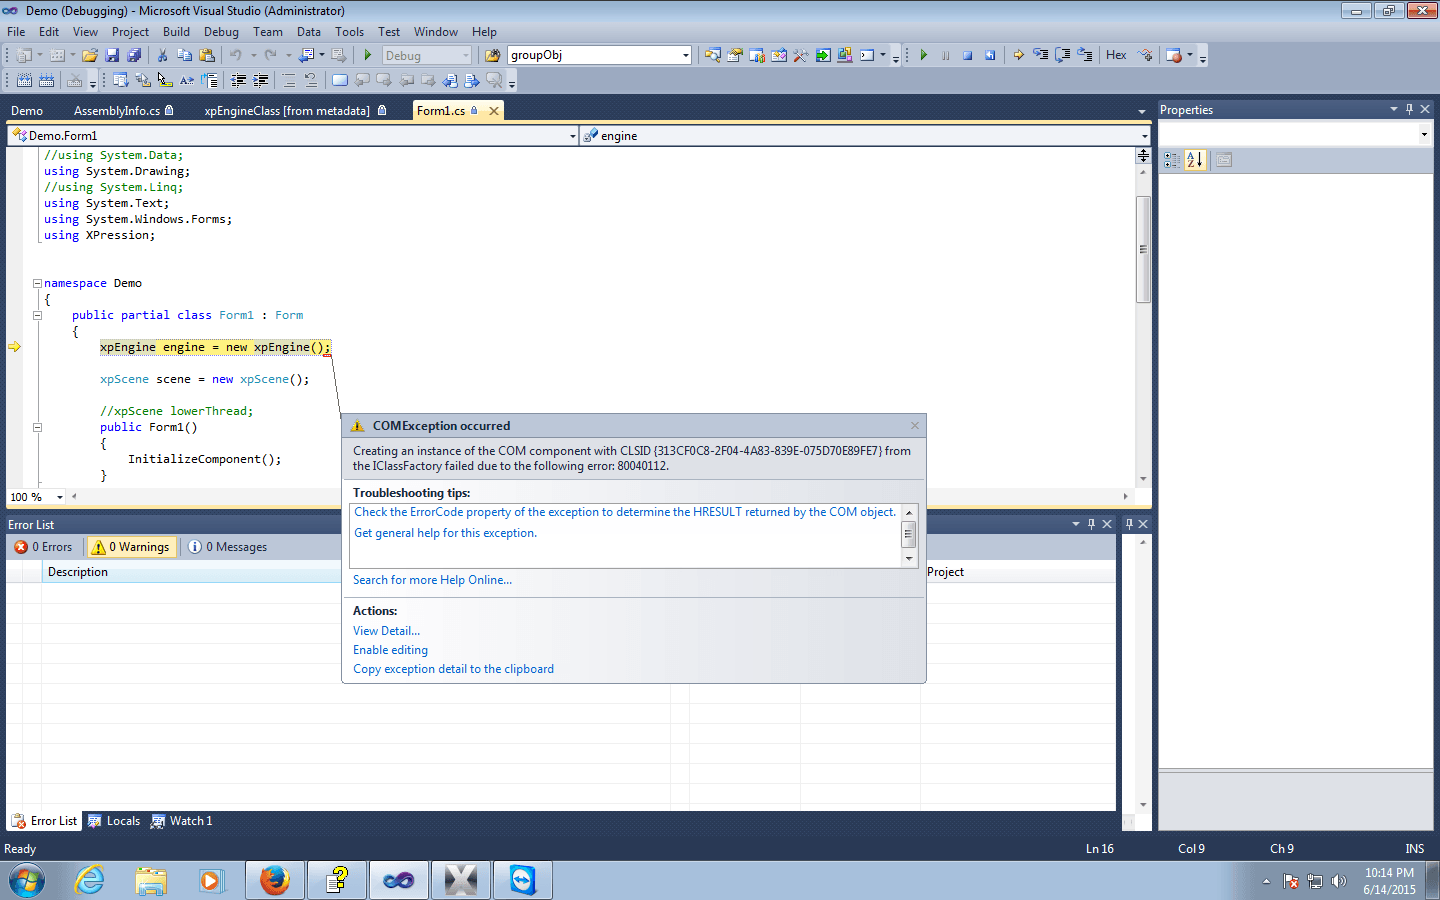Screen dimensions: 1440x900
Task: Click the Break All pause icon
Action: click(x=945, y=55)
